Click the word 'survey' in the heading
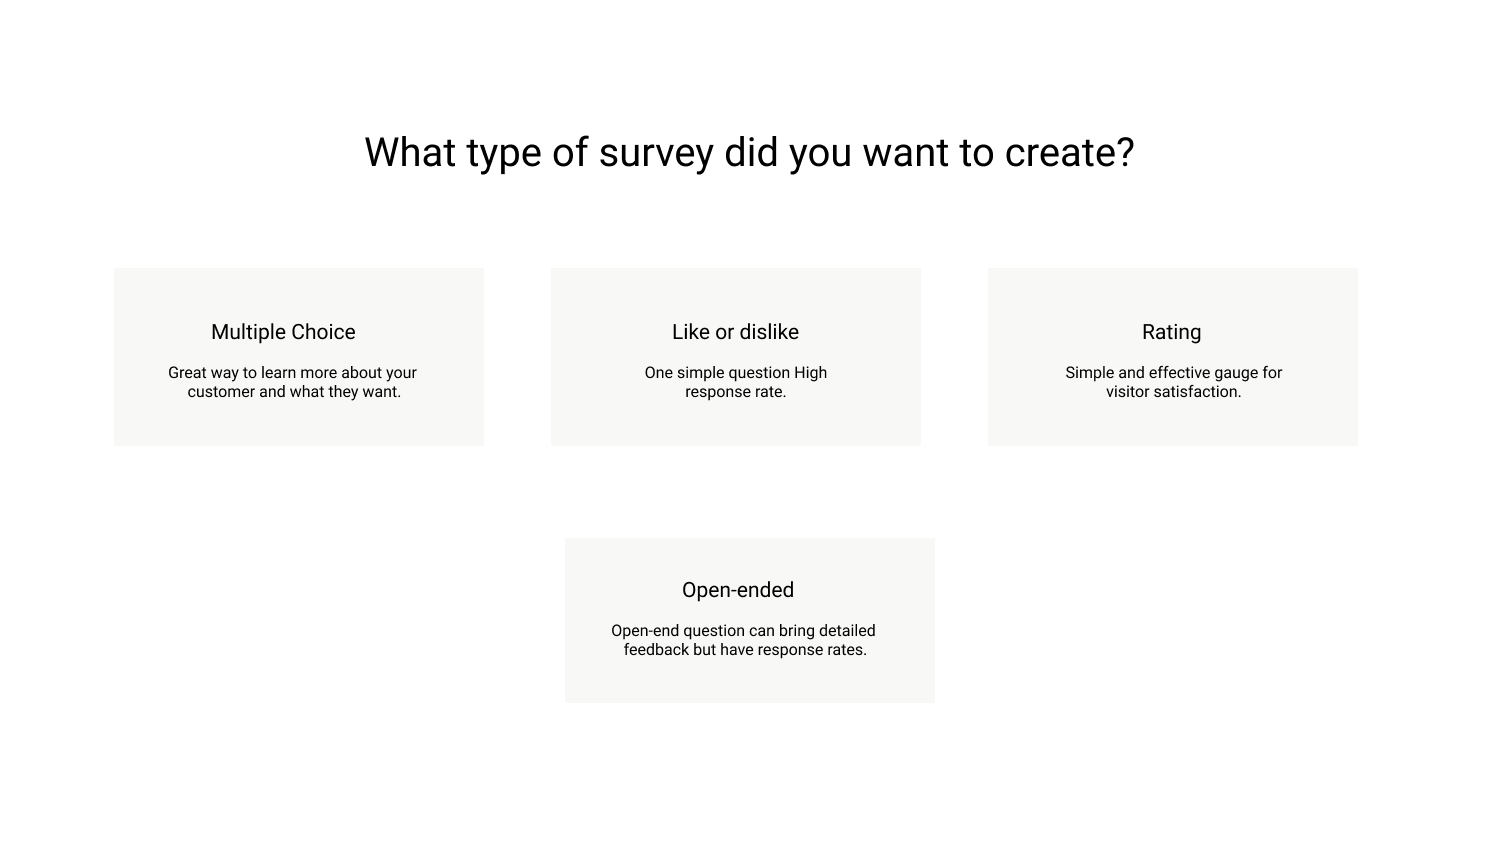The width and height of the screenshot is (1500, 854). coord(656,153)
